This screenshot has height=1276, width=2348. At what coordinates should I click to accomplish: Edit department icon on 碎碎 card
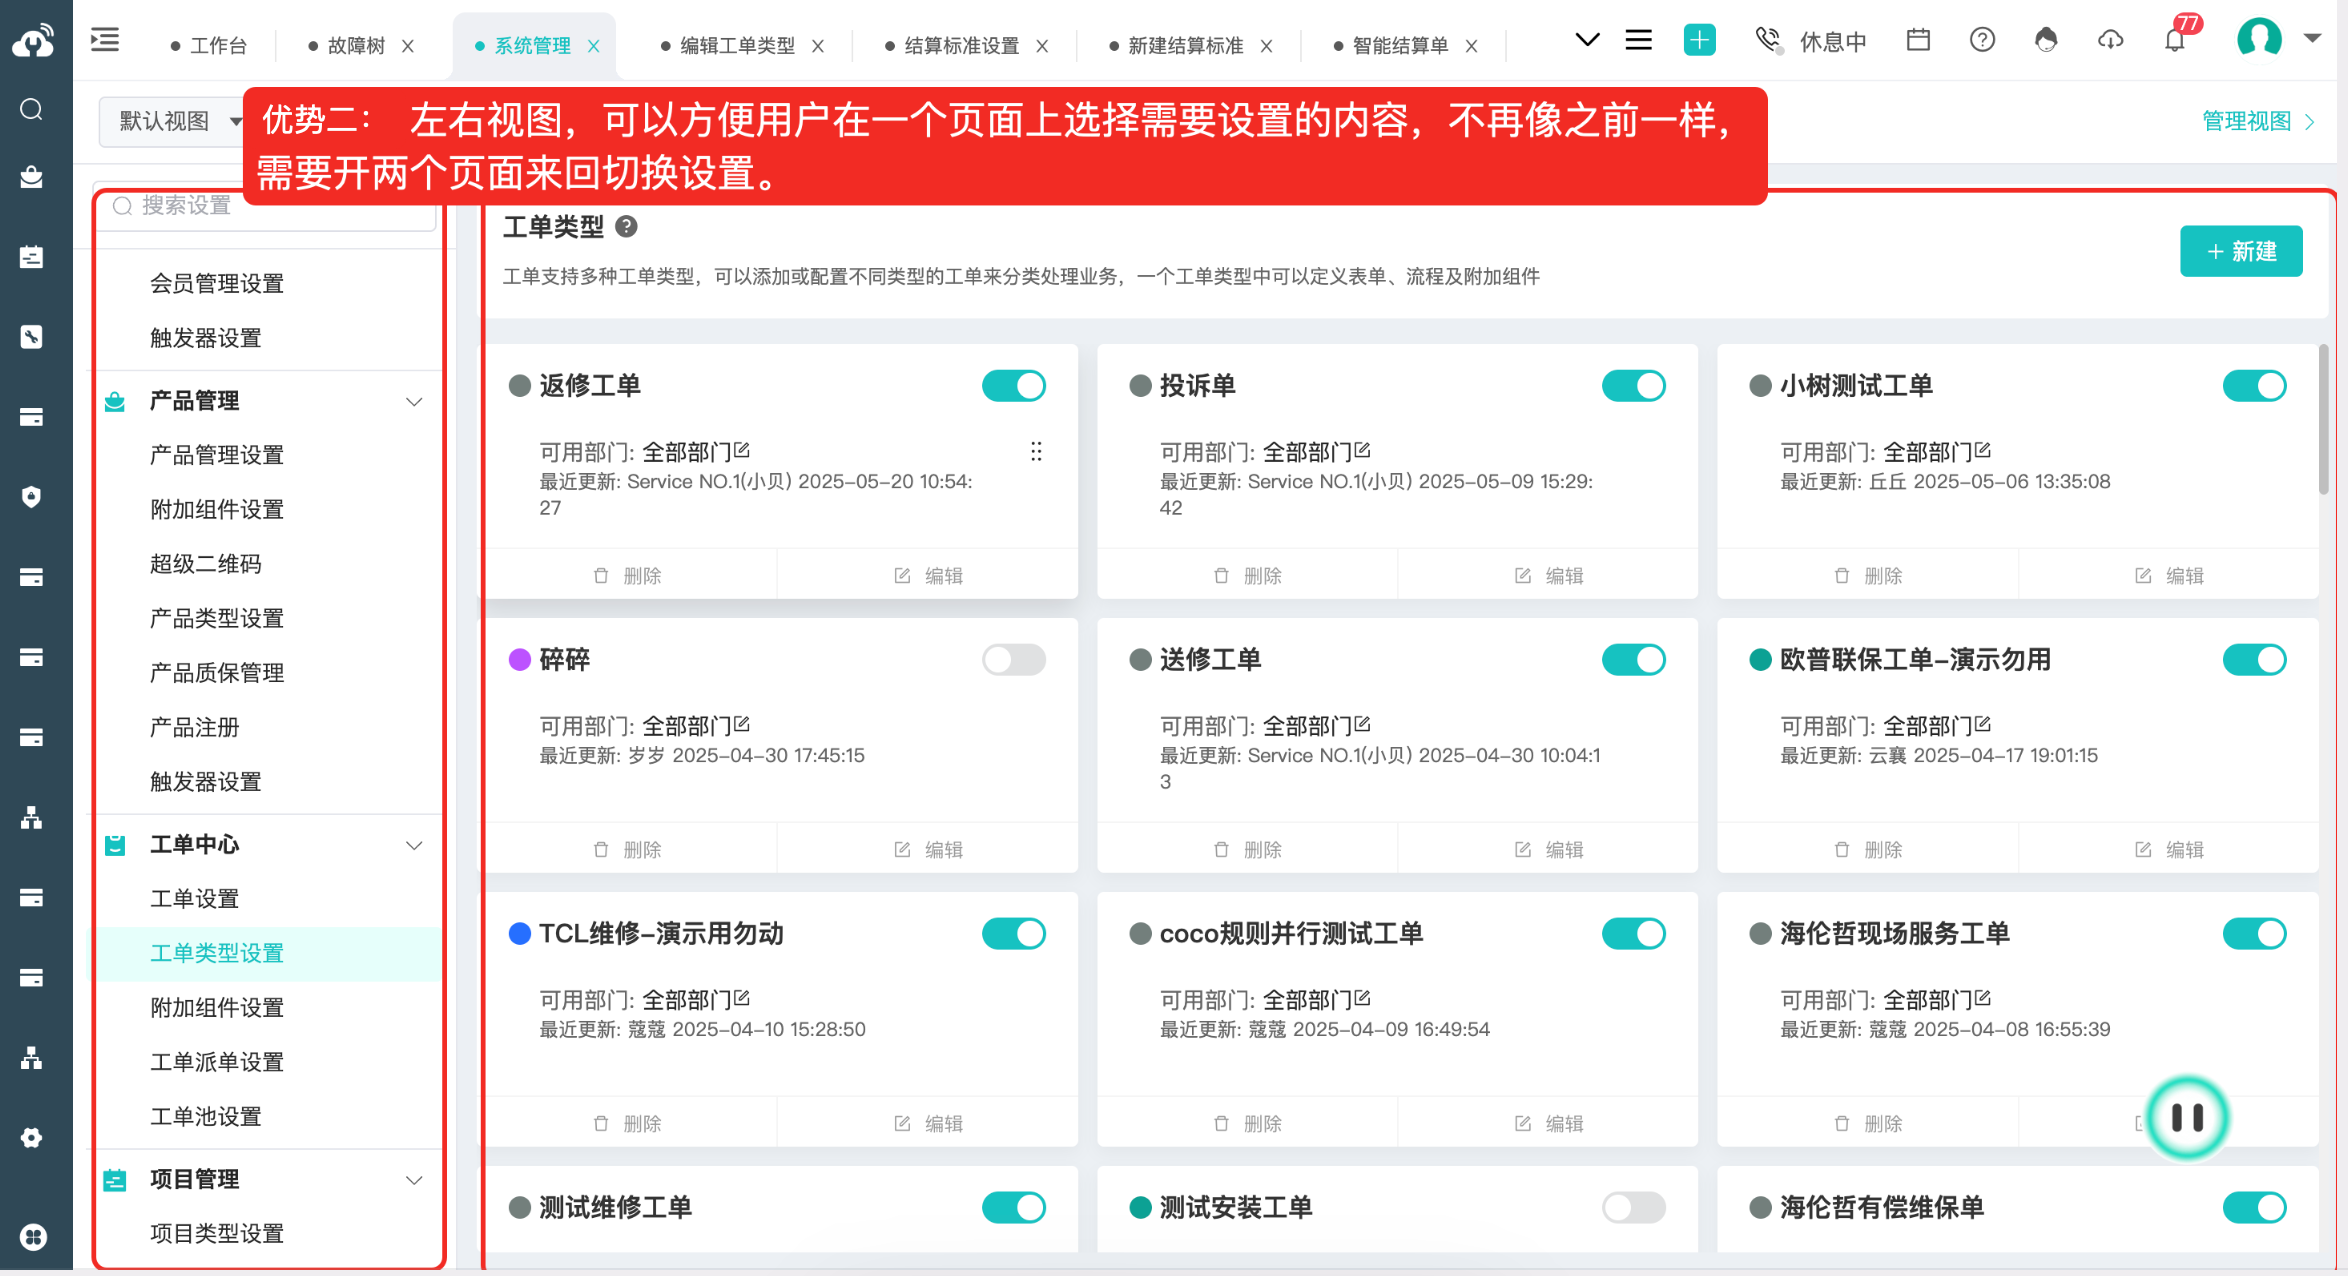(x=742, y=724)
